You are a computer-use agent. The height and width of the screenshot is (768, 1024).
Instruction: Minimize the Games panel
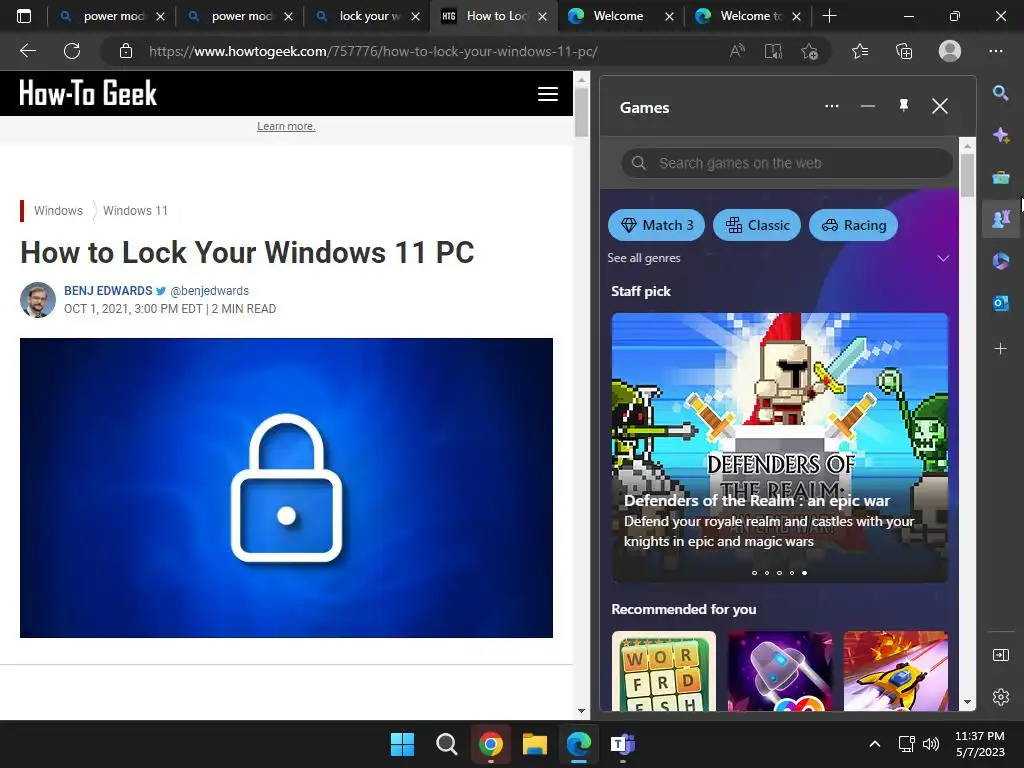(x=868, y=106)
